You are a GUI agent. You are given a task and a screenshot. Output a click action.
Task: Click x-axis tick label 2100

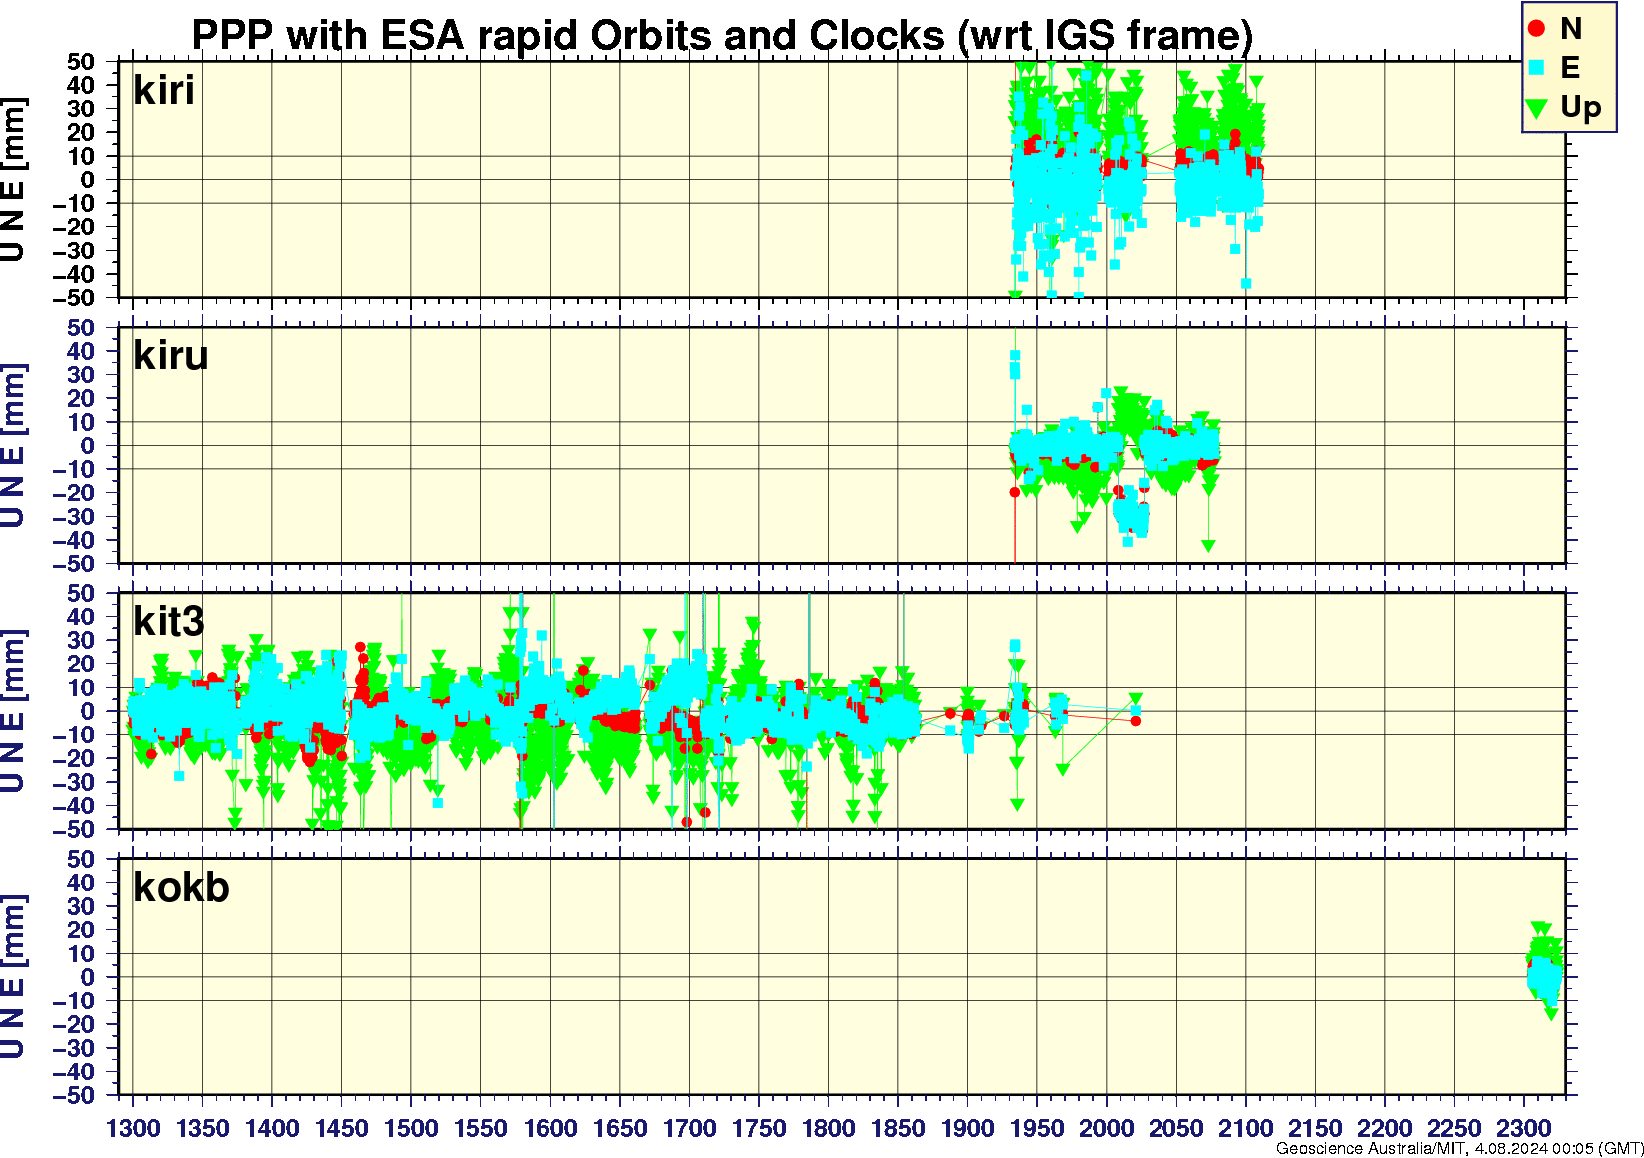(x=1246, y=1128)
